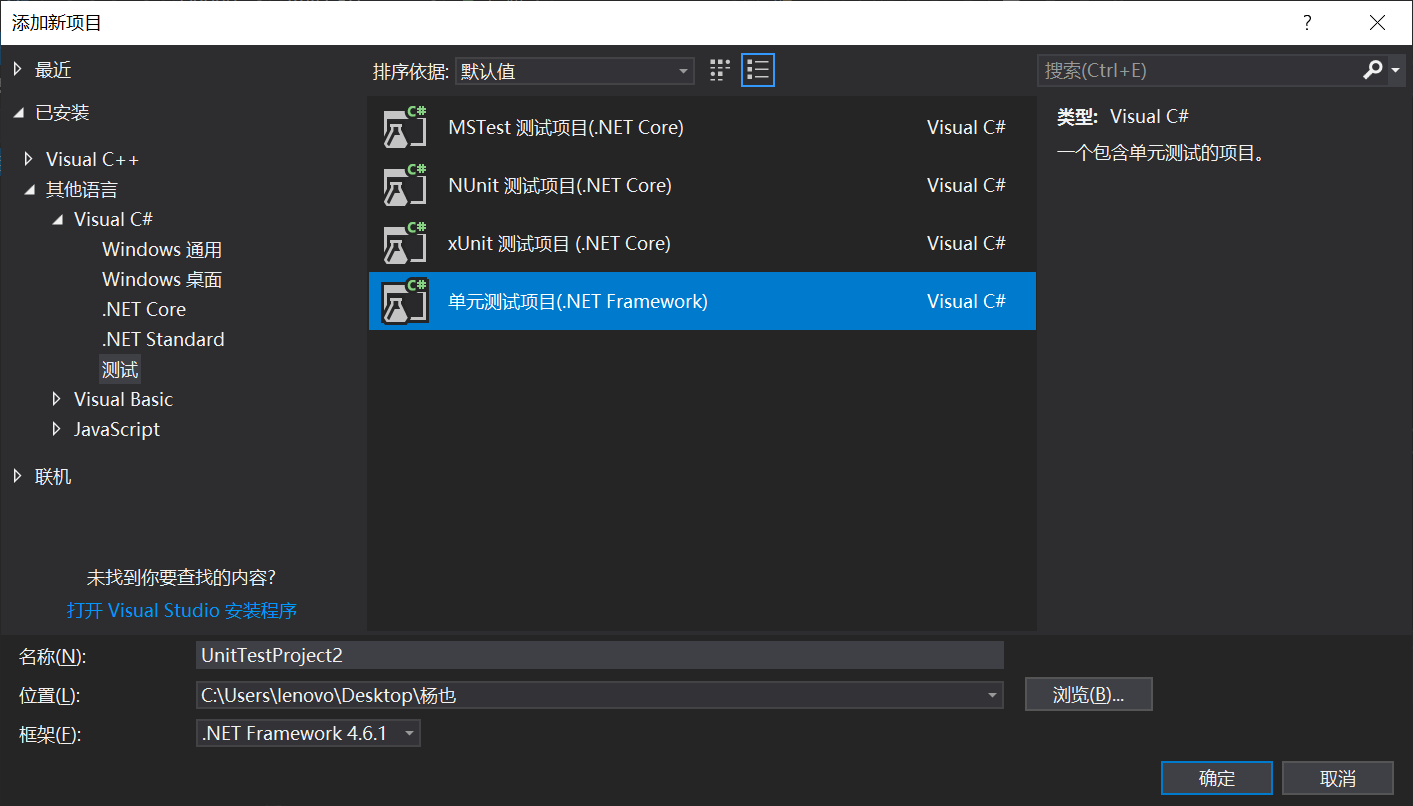Collapse the 已安装 section
This screenshot has height=806, width=1413.
pyautogui.click(x=18, y=113)
